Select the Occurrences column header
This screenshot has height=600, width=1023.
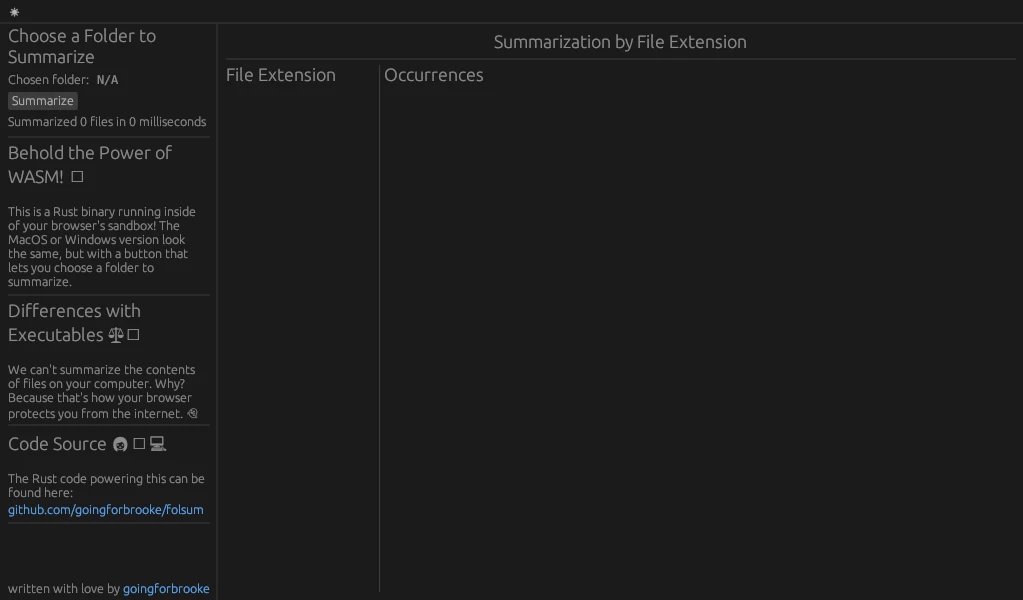click(434, 75)
